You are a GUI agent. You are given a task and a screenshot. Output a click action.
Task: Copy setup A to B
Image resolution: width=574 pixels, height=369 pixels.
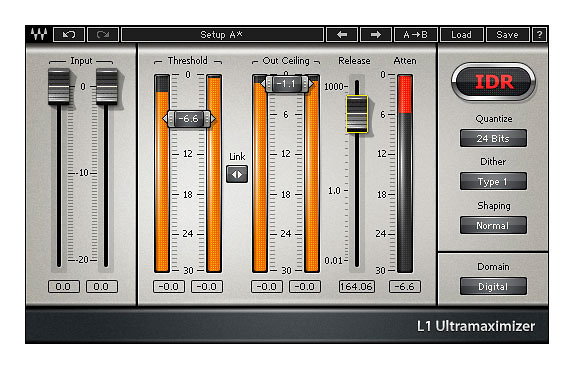pyautogui.click(x=415, y=35)
